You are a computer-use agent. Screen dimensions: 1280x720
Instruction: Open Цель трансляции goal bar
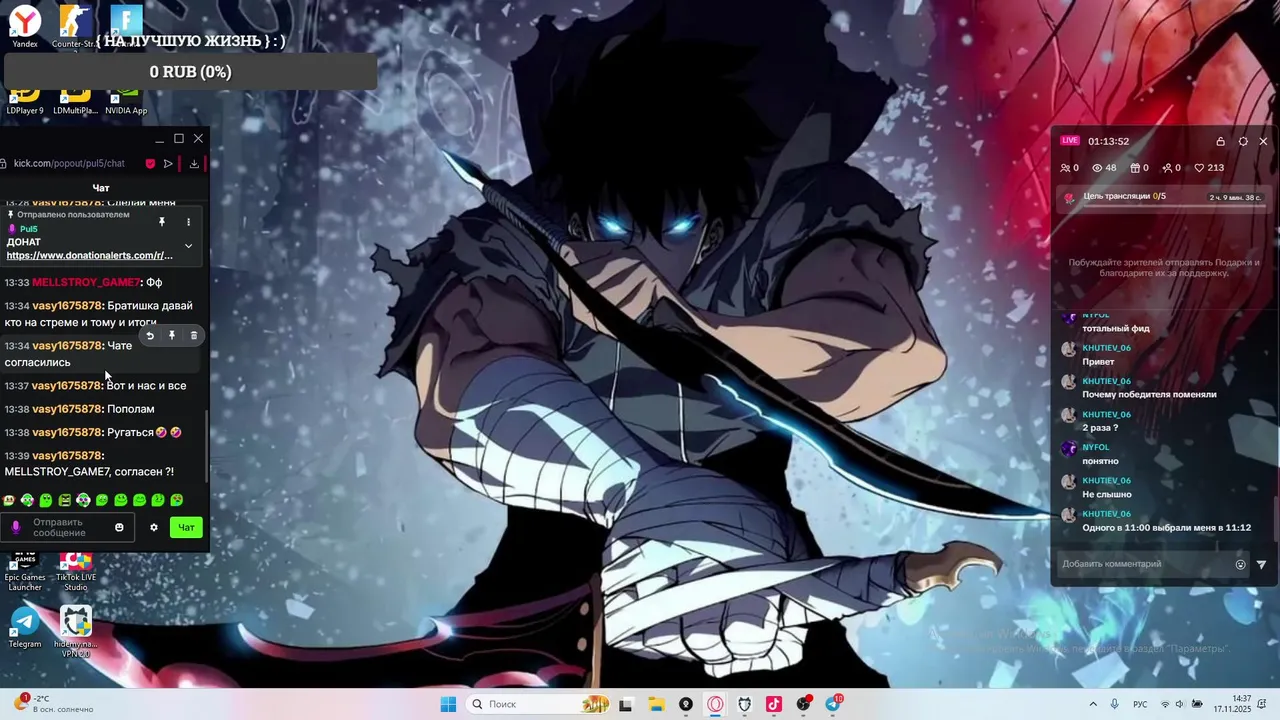[x=1164, y=199]
